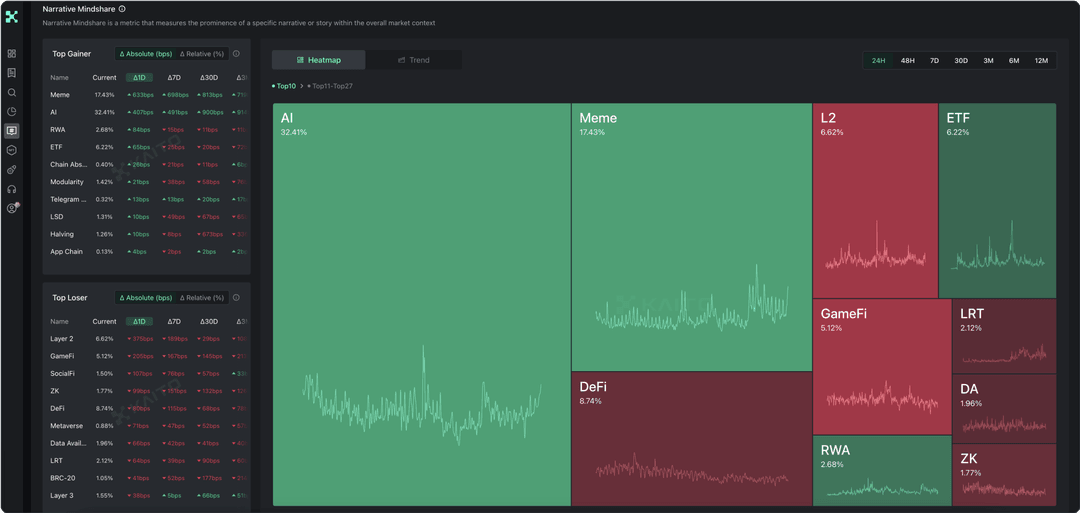Expand the Top11-Top27 narrative group

[x=330, y=86]
